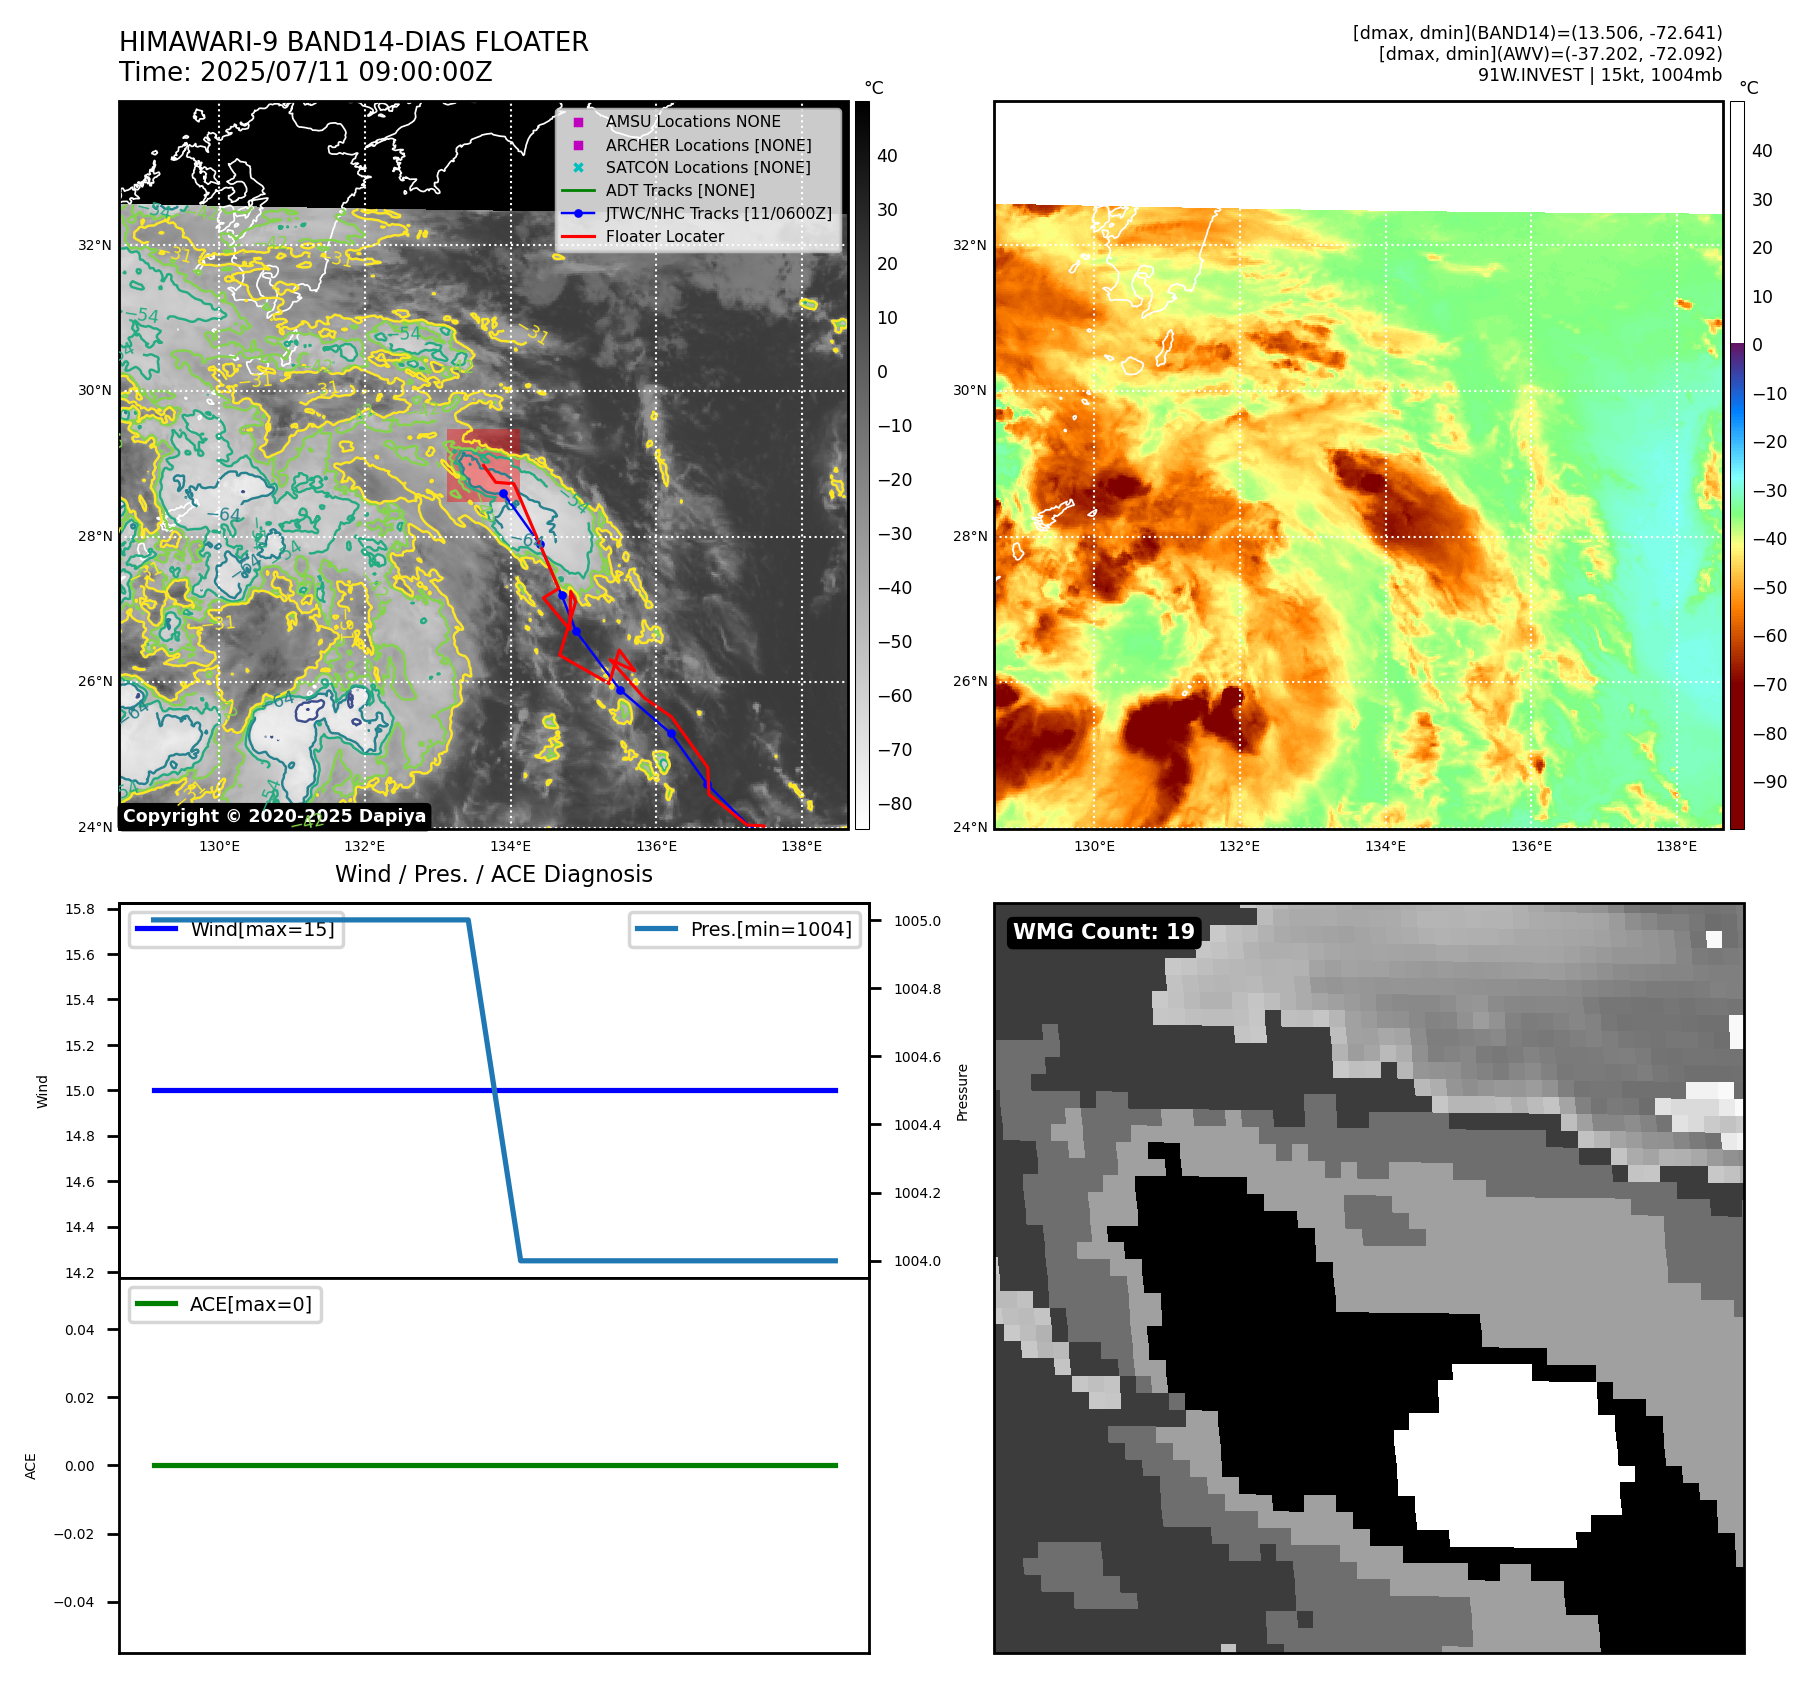Click the 'ACE' vertical axis label
Image resolution: width=1813 pixels, height=1690 pixels.
31,1466
